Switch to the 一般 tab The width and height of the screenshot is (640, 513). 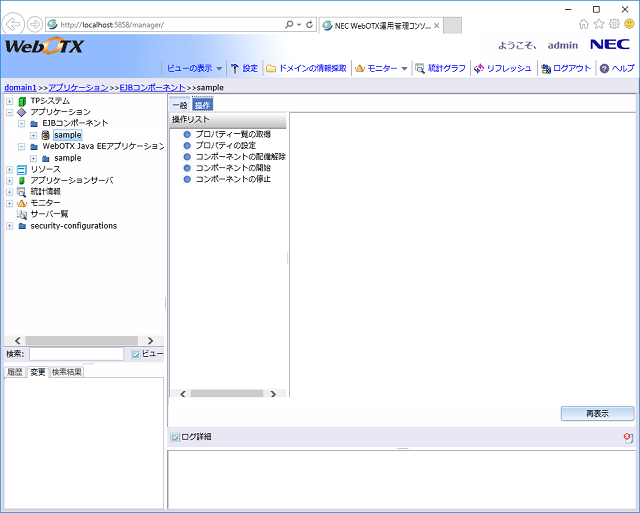point(179,104)
